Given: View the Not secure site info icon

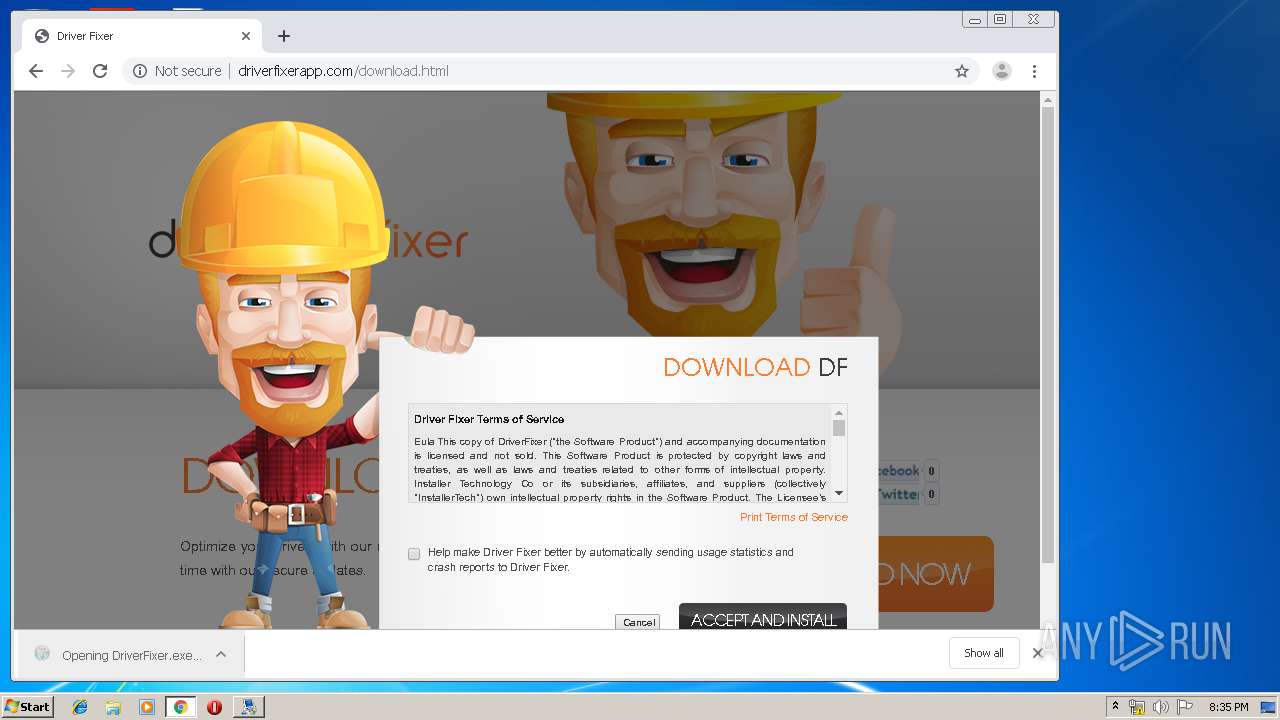Looking at the screenshot, I should click(x=140, y=71).
